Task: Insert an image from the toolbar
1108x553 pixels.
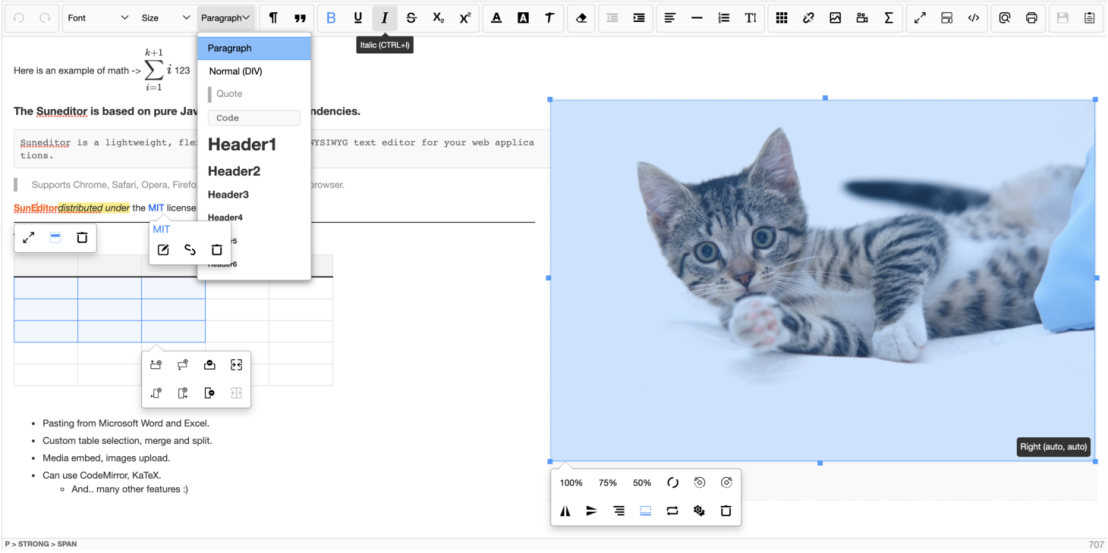Action: pos(835,18)
